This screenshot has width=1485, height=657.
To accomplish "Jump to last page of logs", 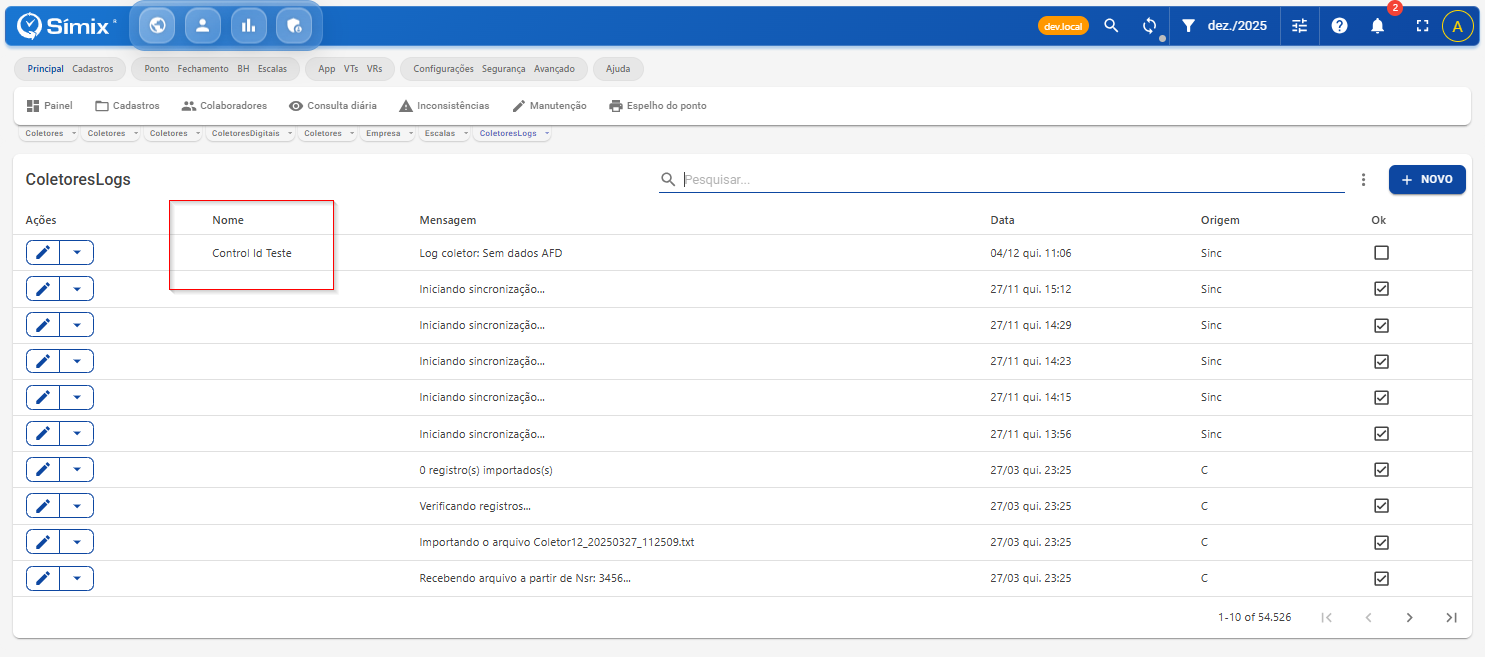I will (1451, 617).
